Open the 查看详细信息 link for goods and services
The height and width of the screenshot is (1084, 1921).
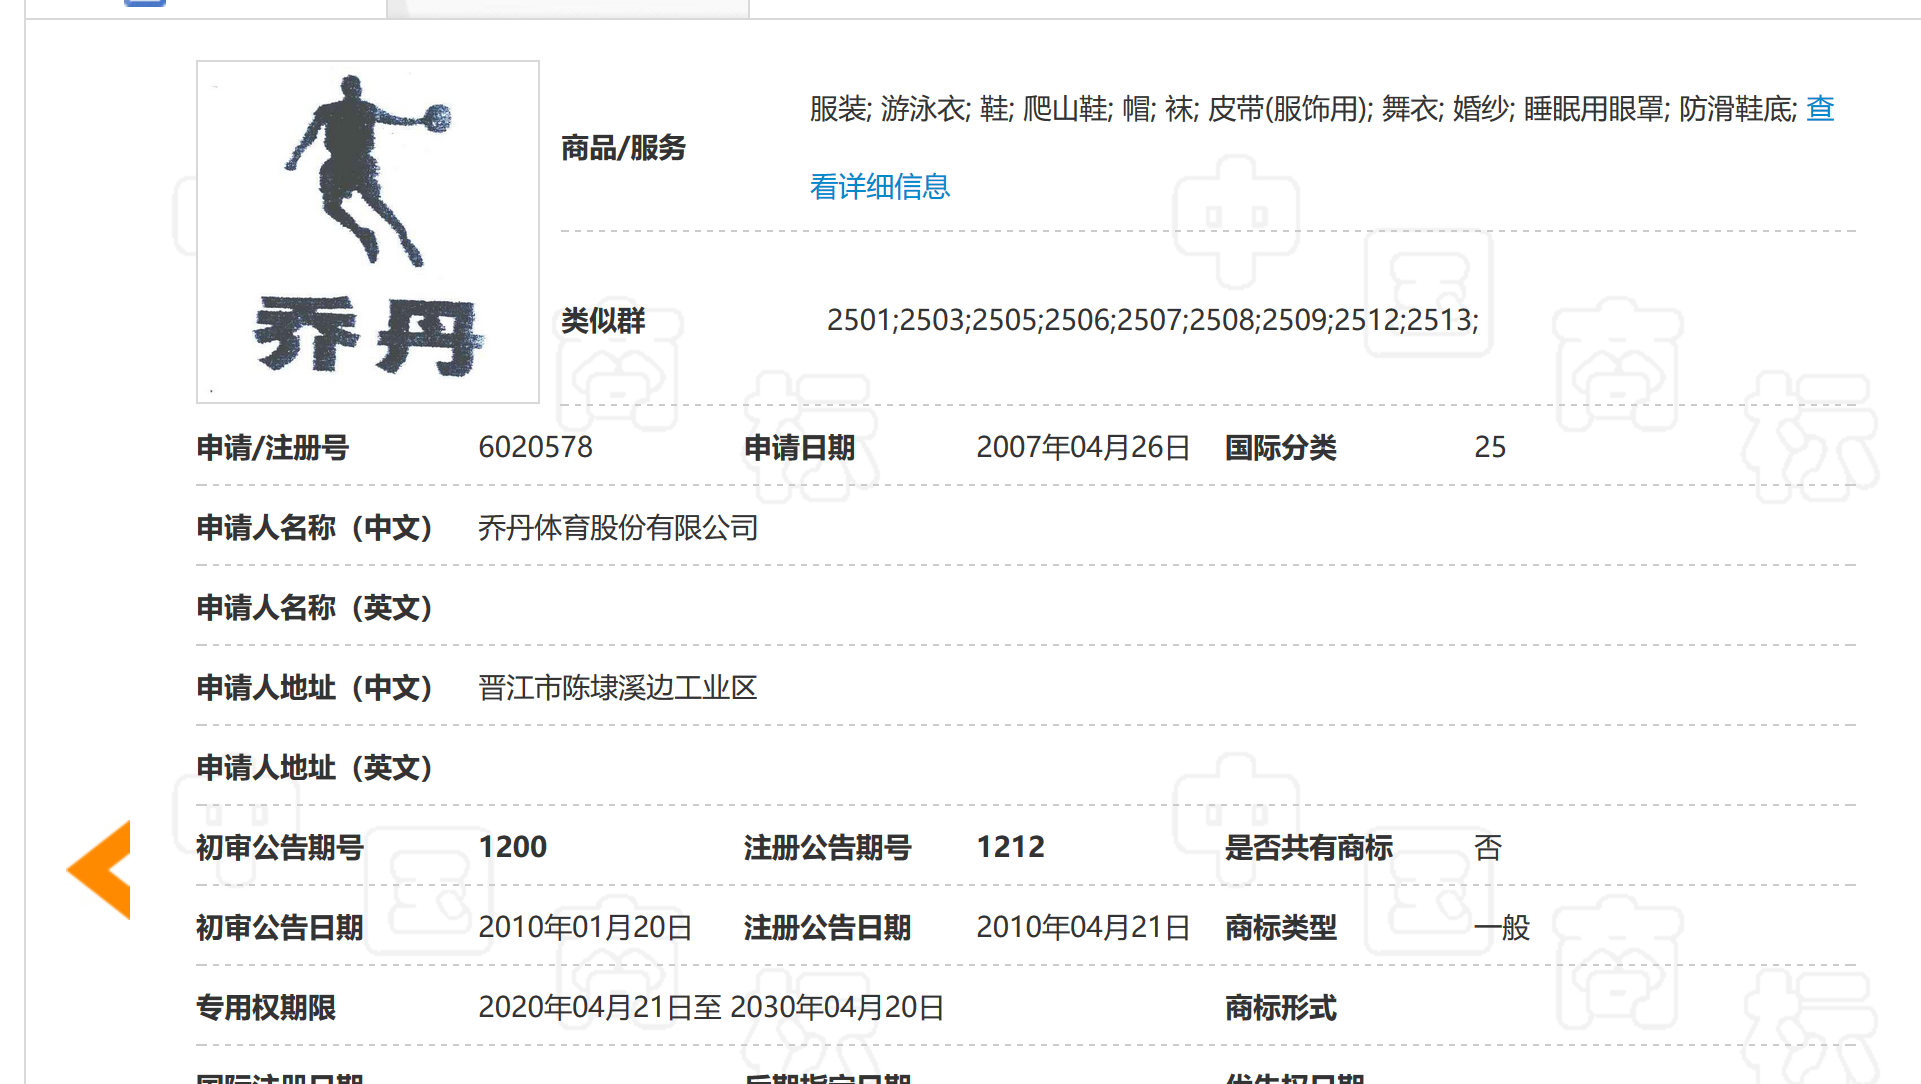880,186
